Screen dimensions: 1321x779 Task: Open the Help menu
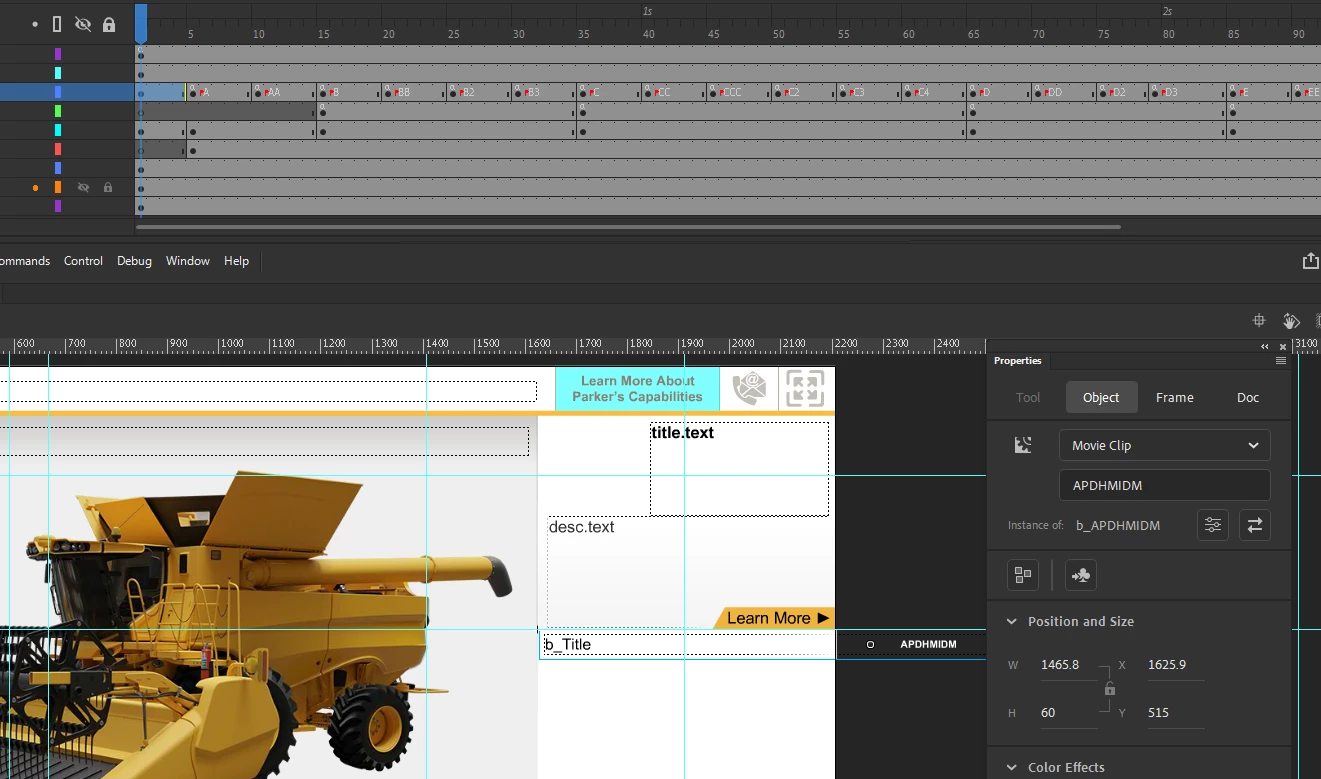point(236,261)
